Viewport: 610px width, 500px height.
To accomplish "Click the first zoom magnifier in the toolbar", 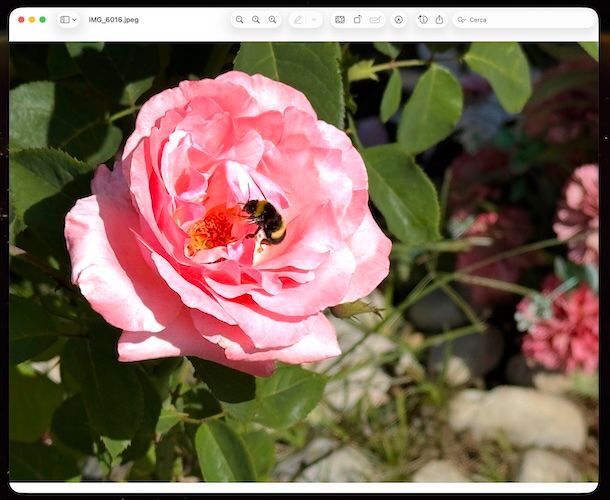I will [x=239, y=19].
